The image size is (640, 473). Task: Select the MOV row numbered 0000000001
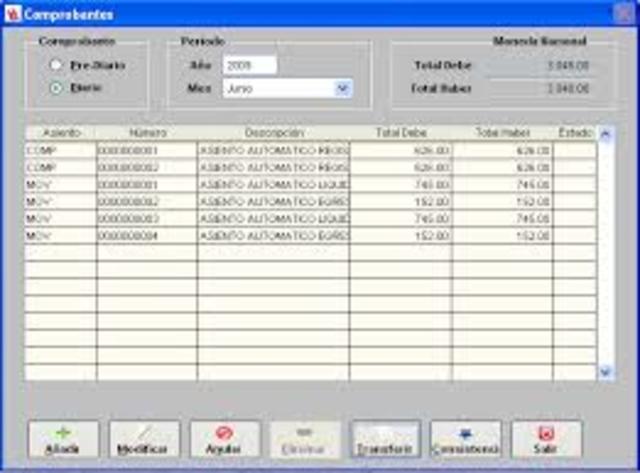[x=311, y=185]
